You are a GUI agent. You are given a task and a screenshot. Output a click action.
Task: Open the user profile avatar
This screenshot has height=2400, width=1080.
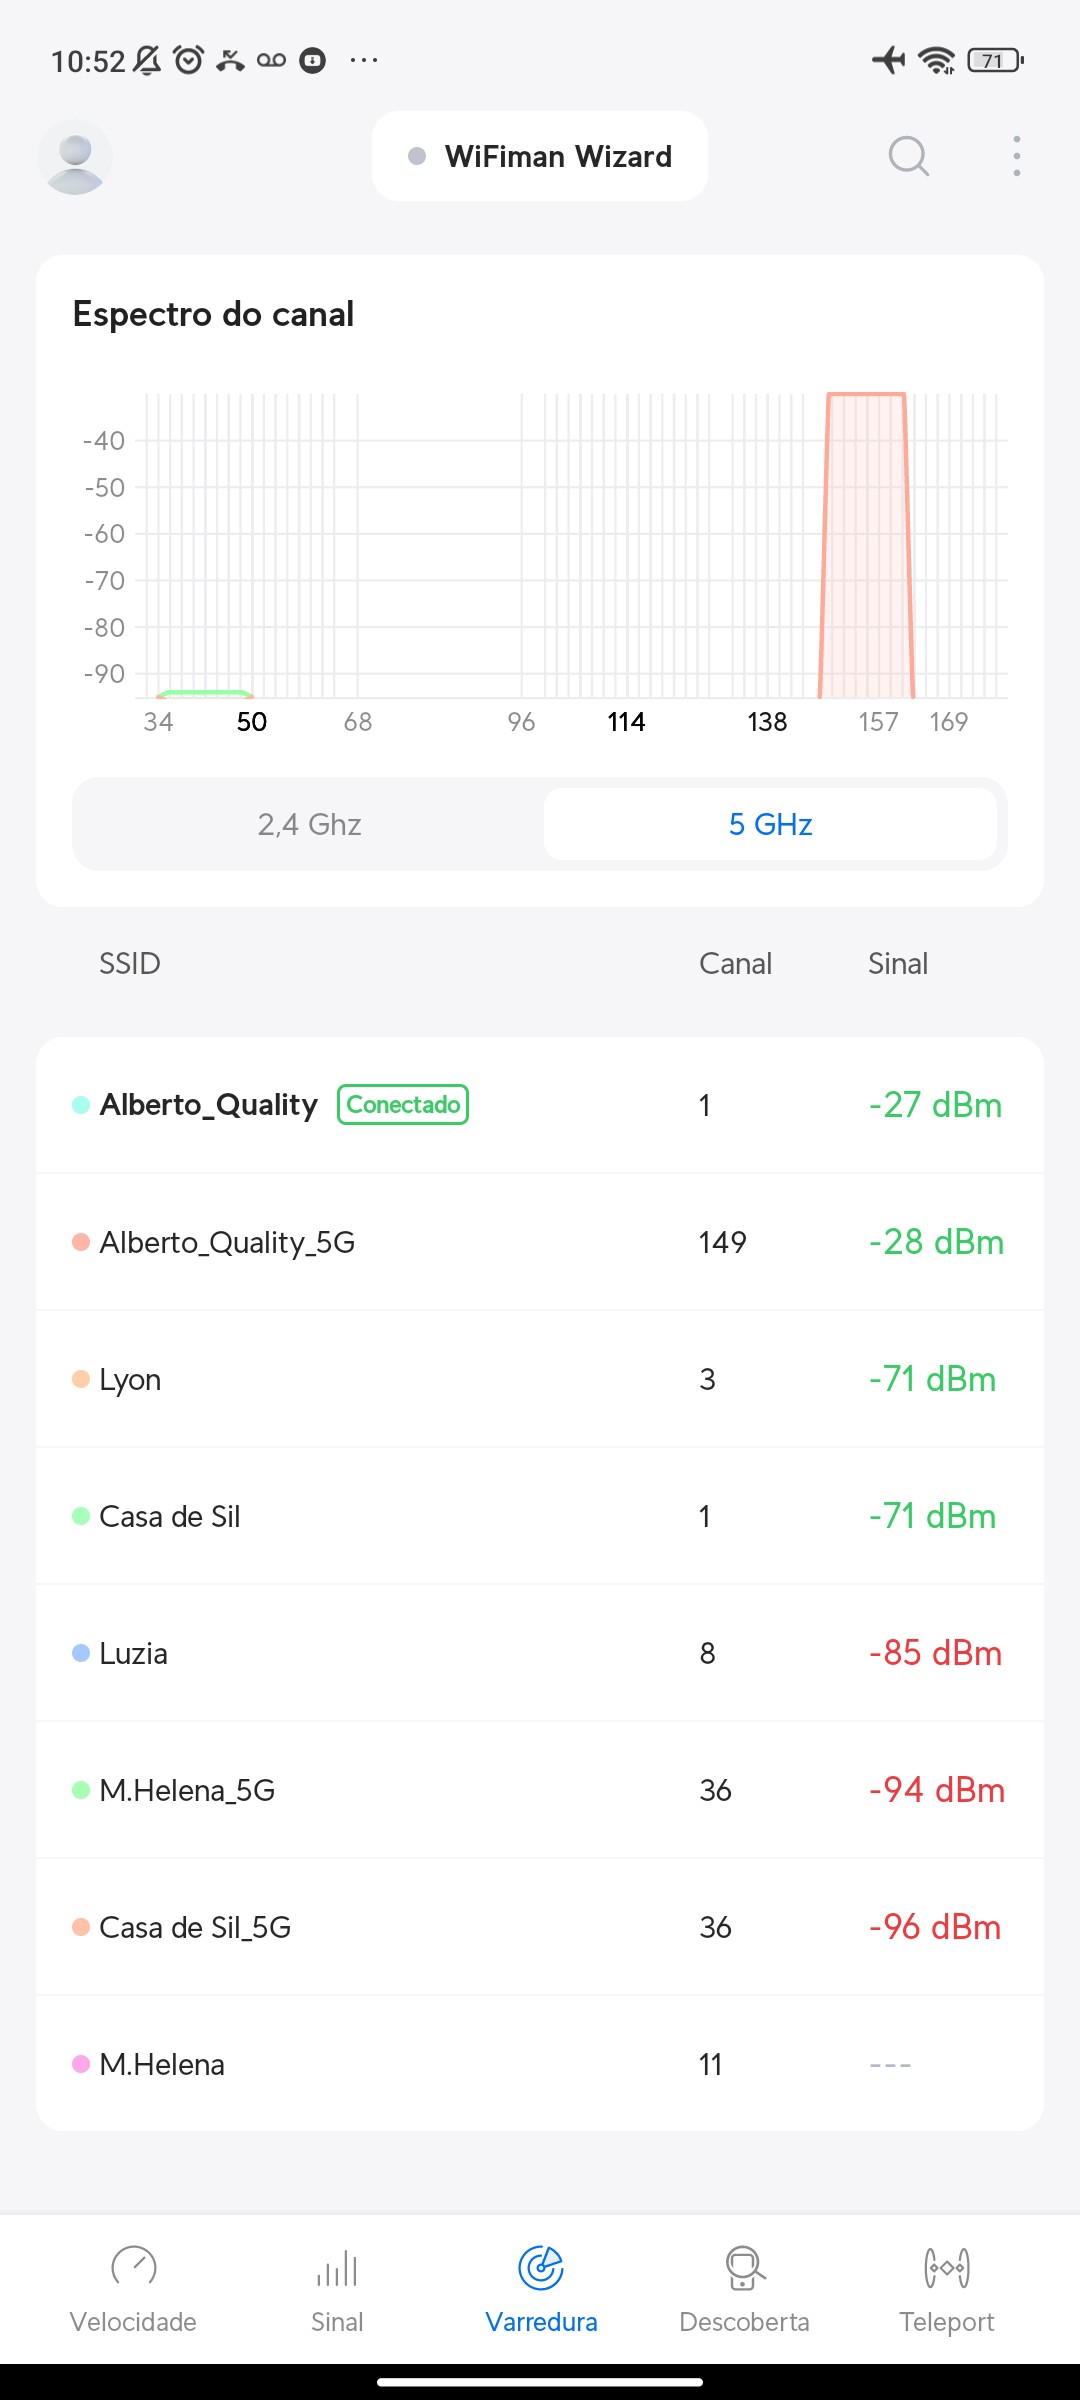75,157
